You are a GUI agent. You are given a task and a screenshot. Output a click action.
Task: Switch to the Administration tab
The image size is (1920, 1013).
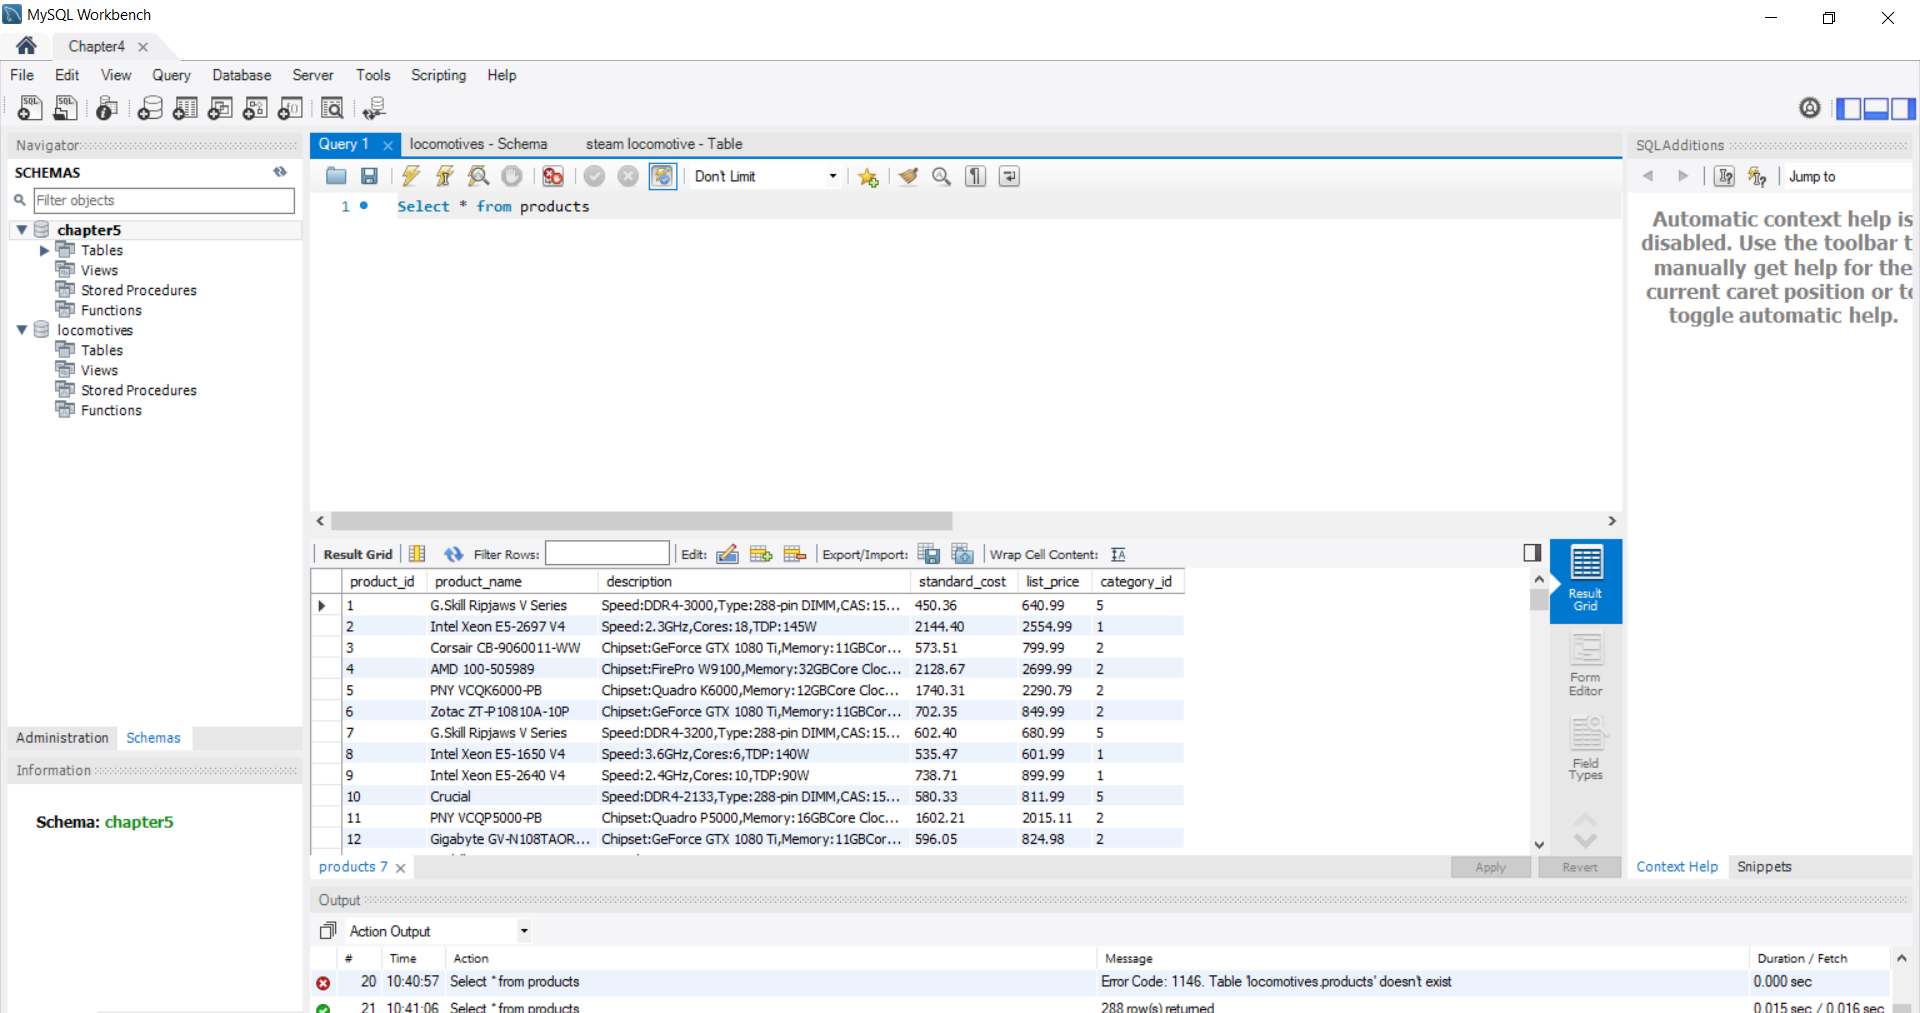coord(62,738)
